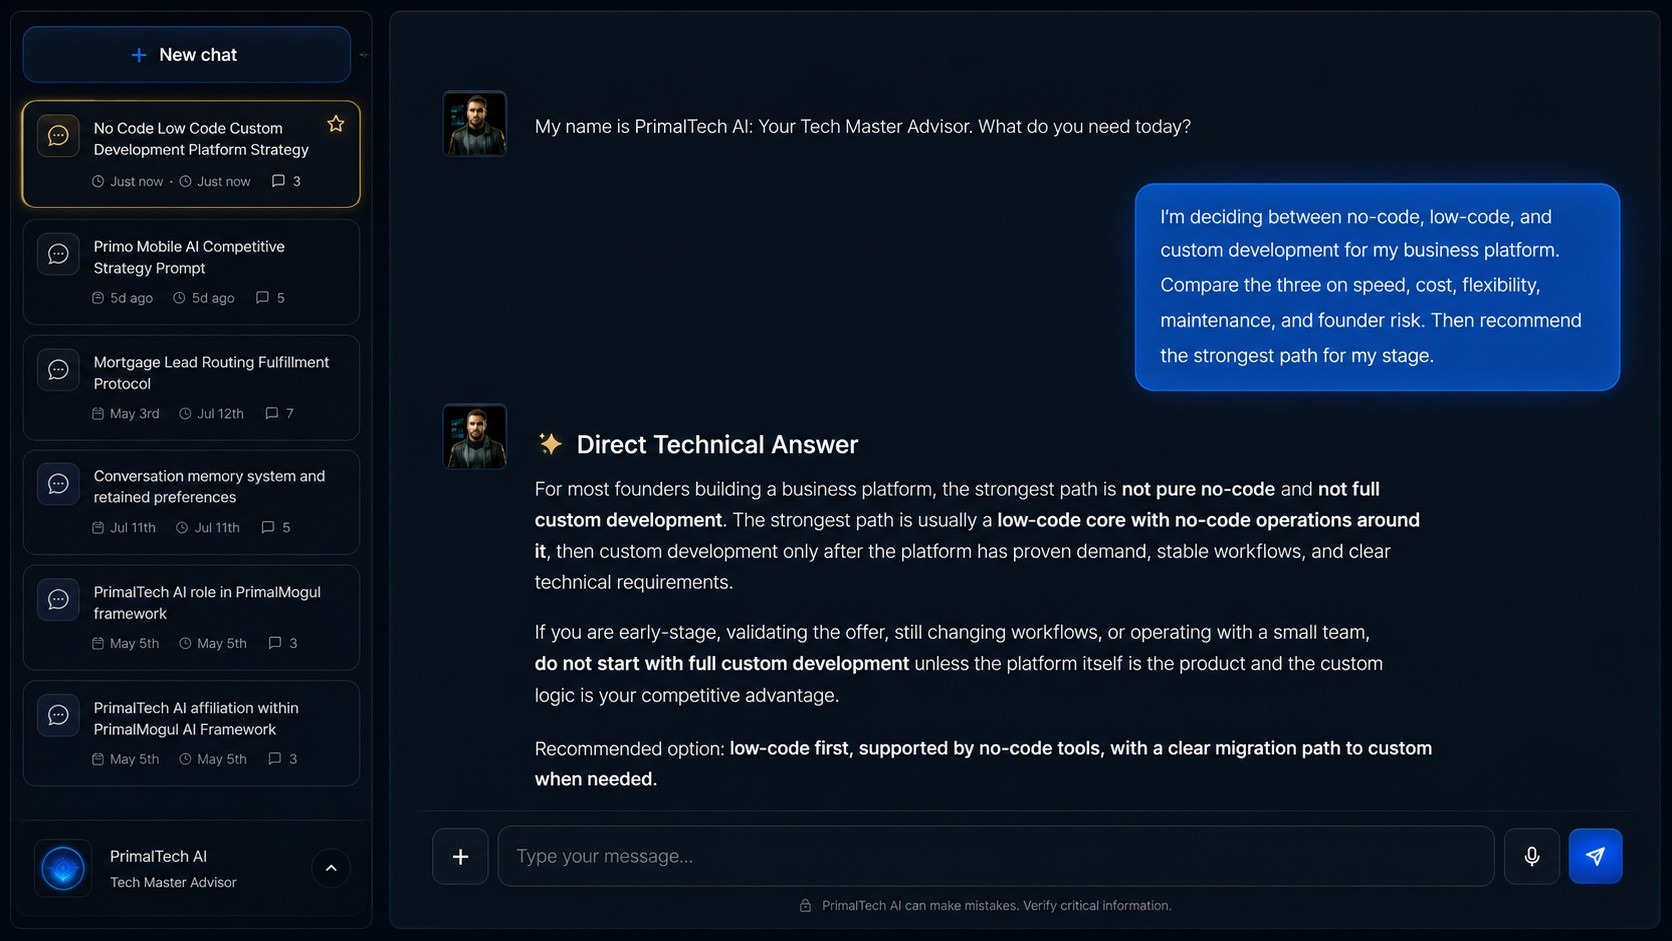
Task: Click the message count icon showing 3 in No Code chat
Action: pos(278,181)
